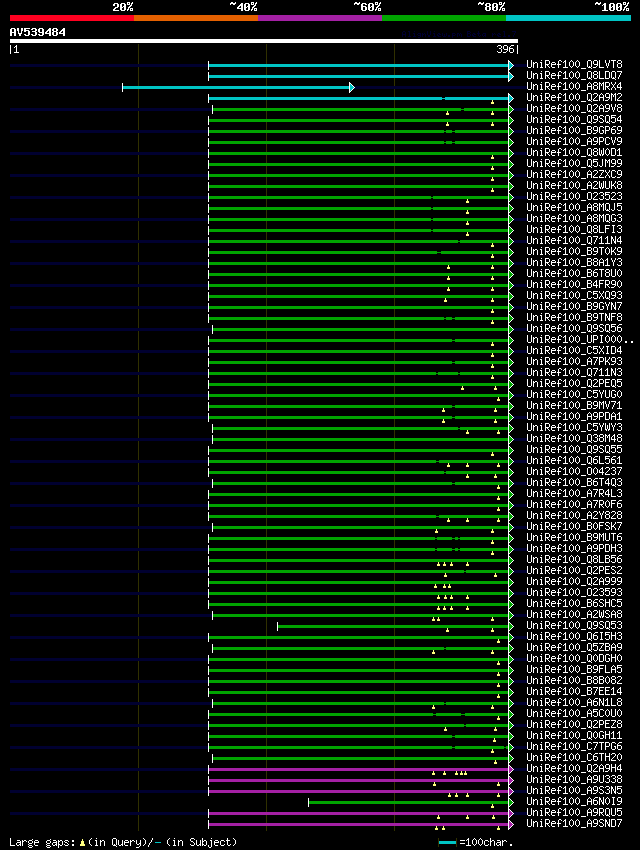Click the UniRef100_Q8W0D1 label
The width and height of the screenshot is (640, 850).
click(x=574, y=152)
